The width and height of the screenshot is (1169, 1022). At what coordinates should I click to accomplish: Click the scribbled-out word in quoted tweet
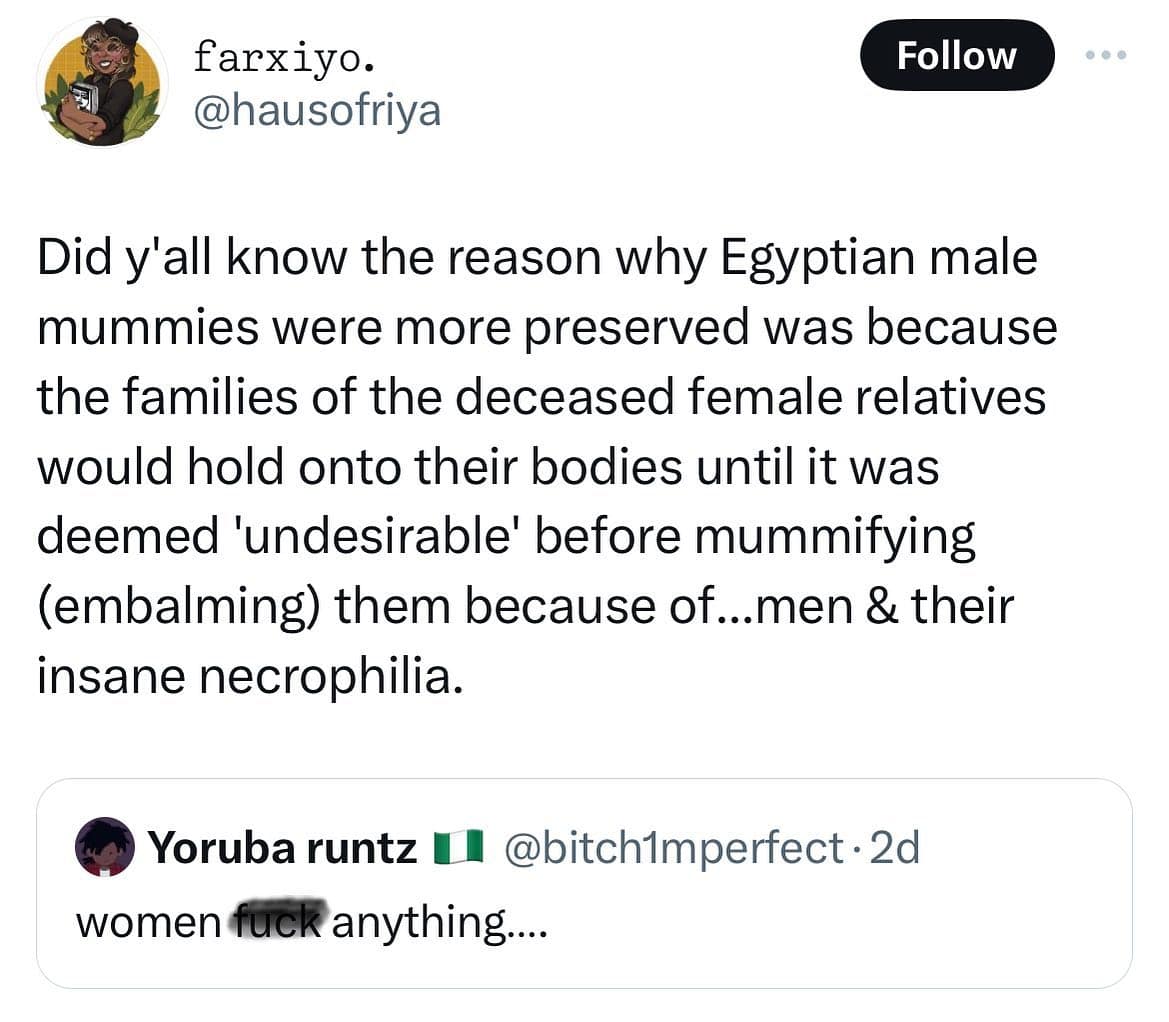[279, 921]
